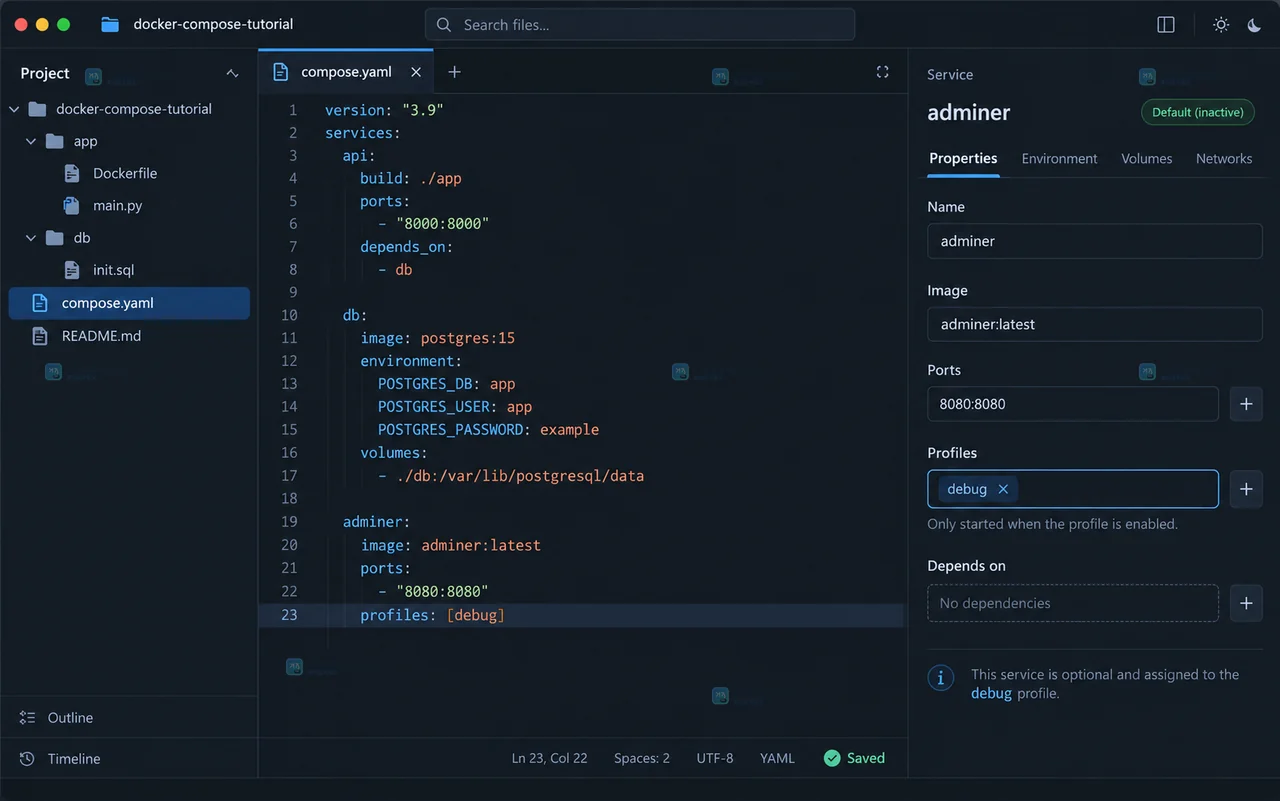
Task: Click the No dependencies field
Action: click(x=1073, y=603)
